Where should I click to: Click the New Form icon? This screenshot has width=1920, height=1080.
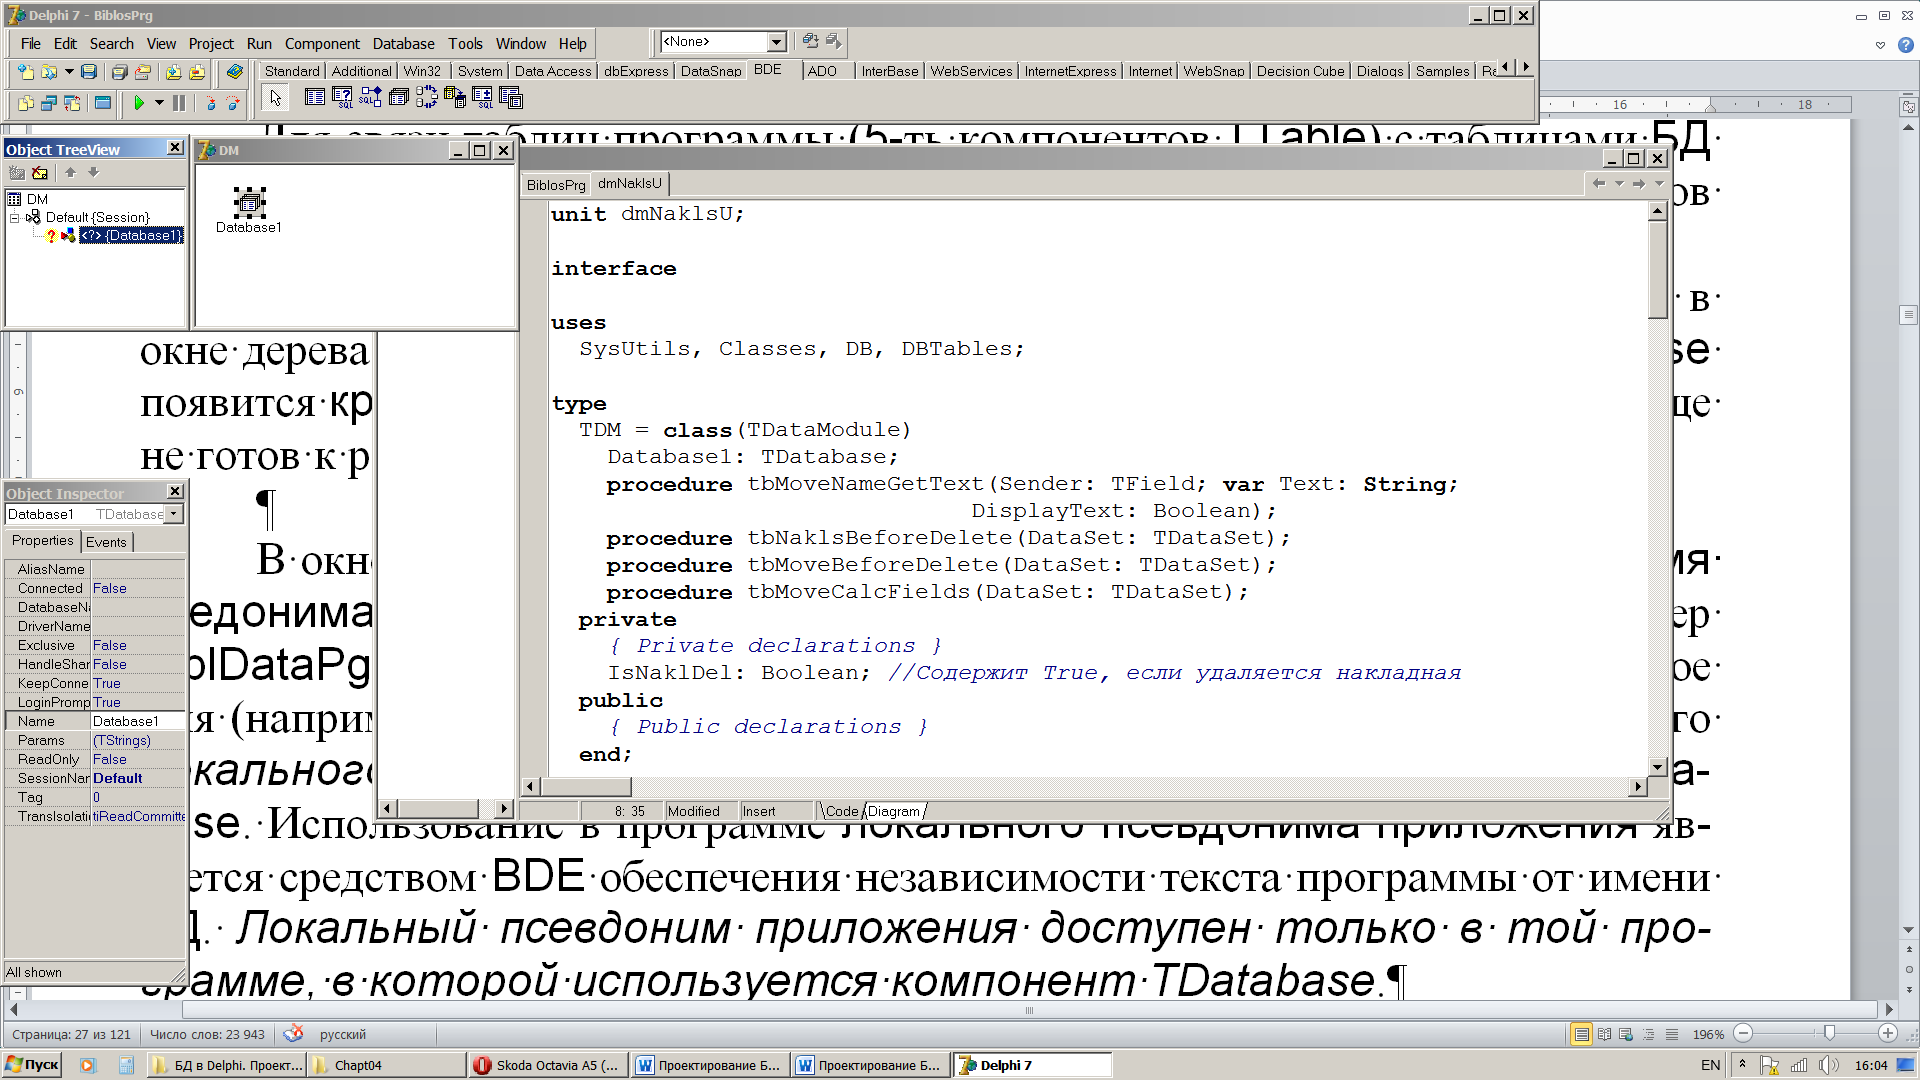102,103
